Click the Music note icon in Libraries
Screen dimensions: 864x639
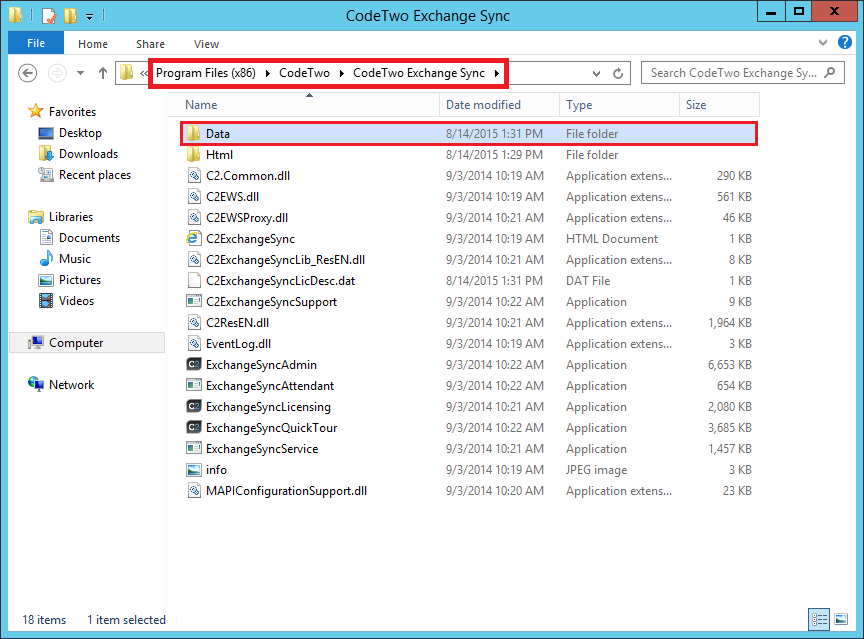click(46, 259)
